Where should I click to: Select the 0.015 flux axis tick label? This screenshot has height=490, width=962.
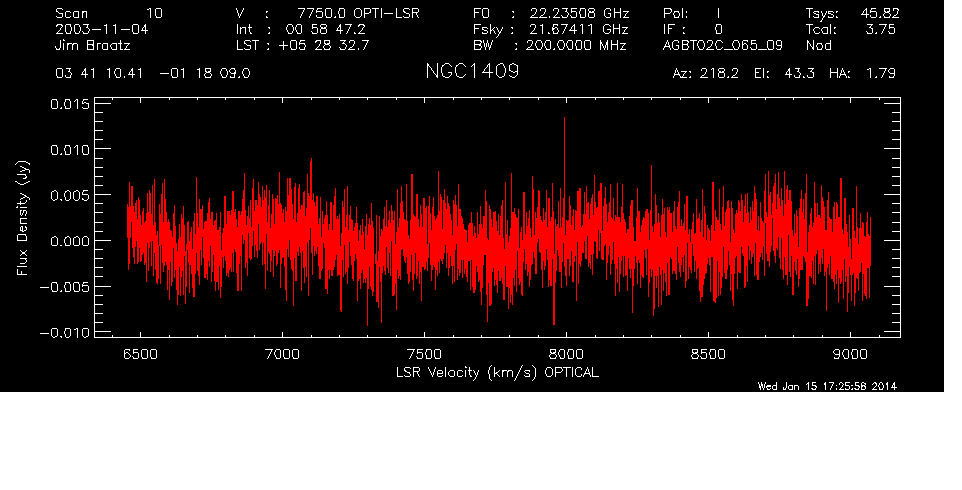pos(66,104)
